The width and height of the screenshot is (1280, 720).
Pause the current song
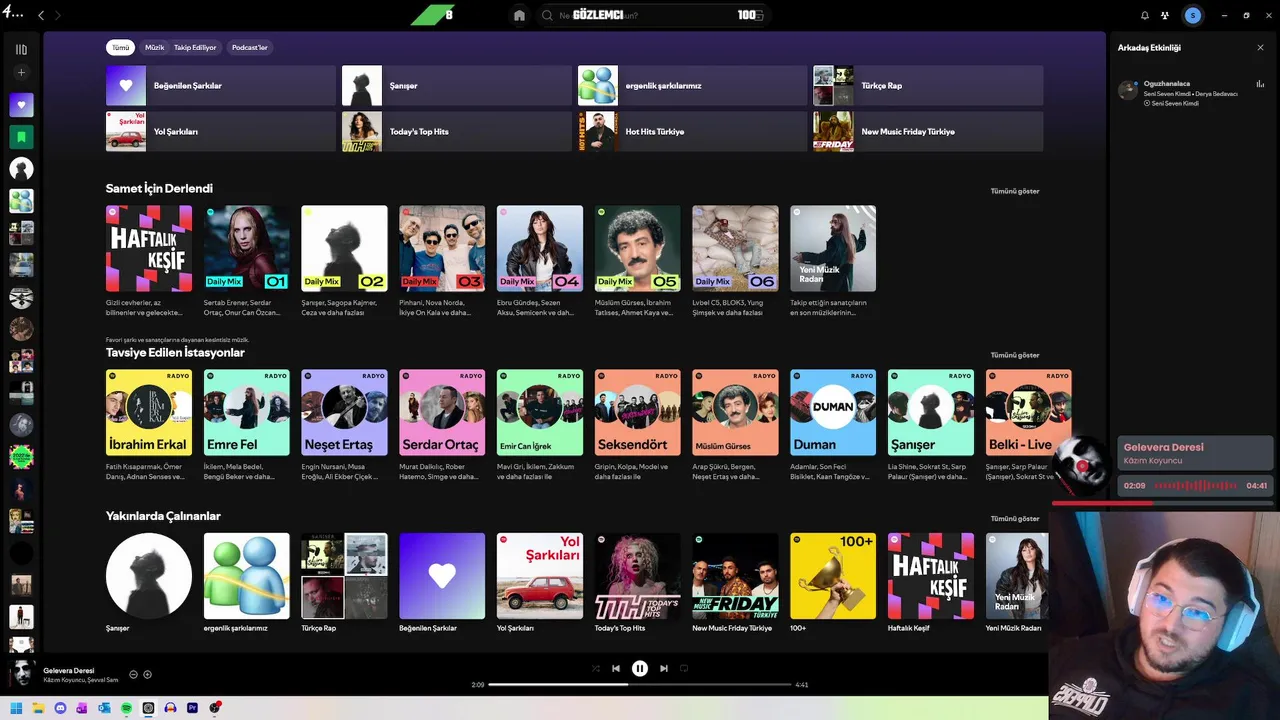point(640,668)
